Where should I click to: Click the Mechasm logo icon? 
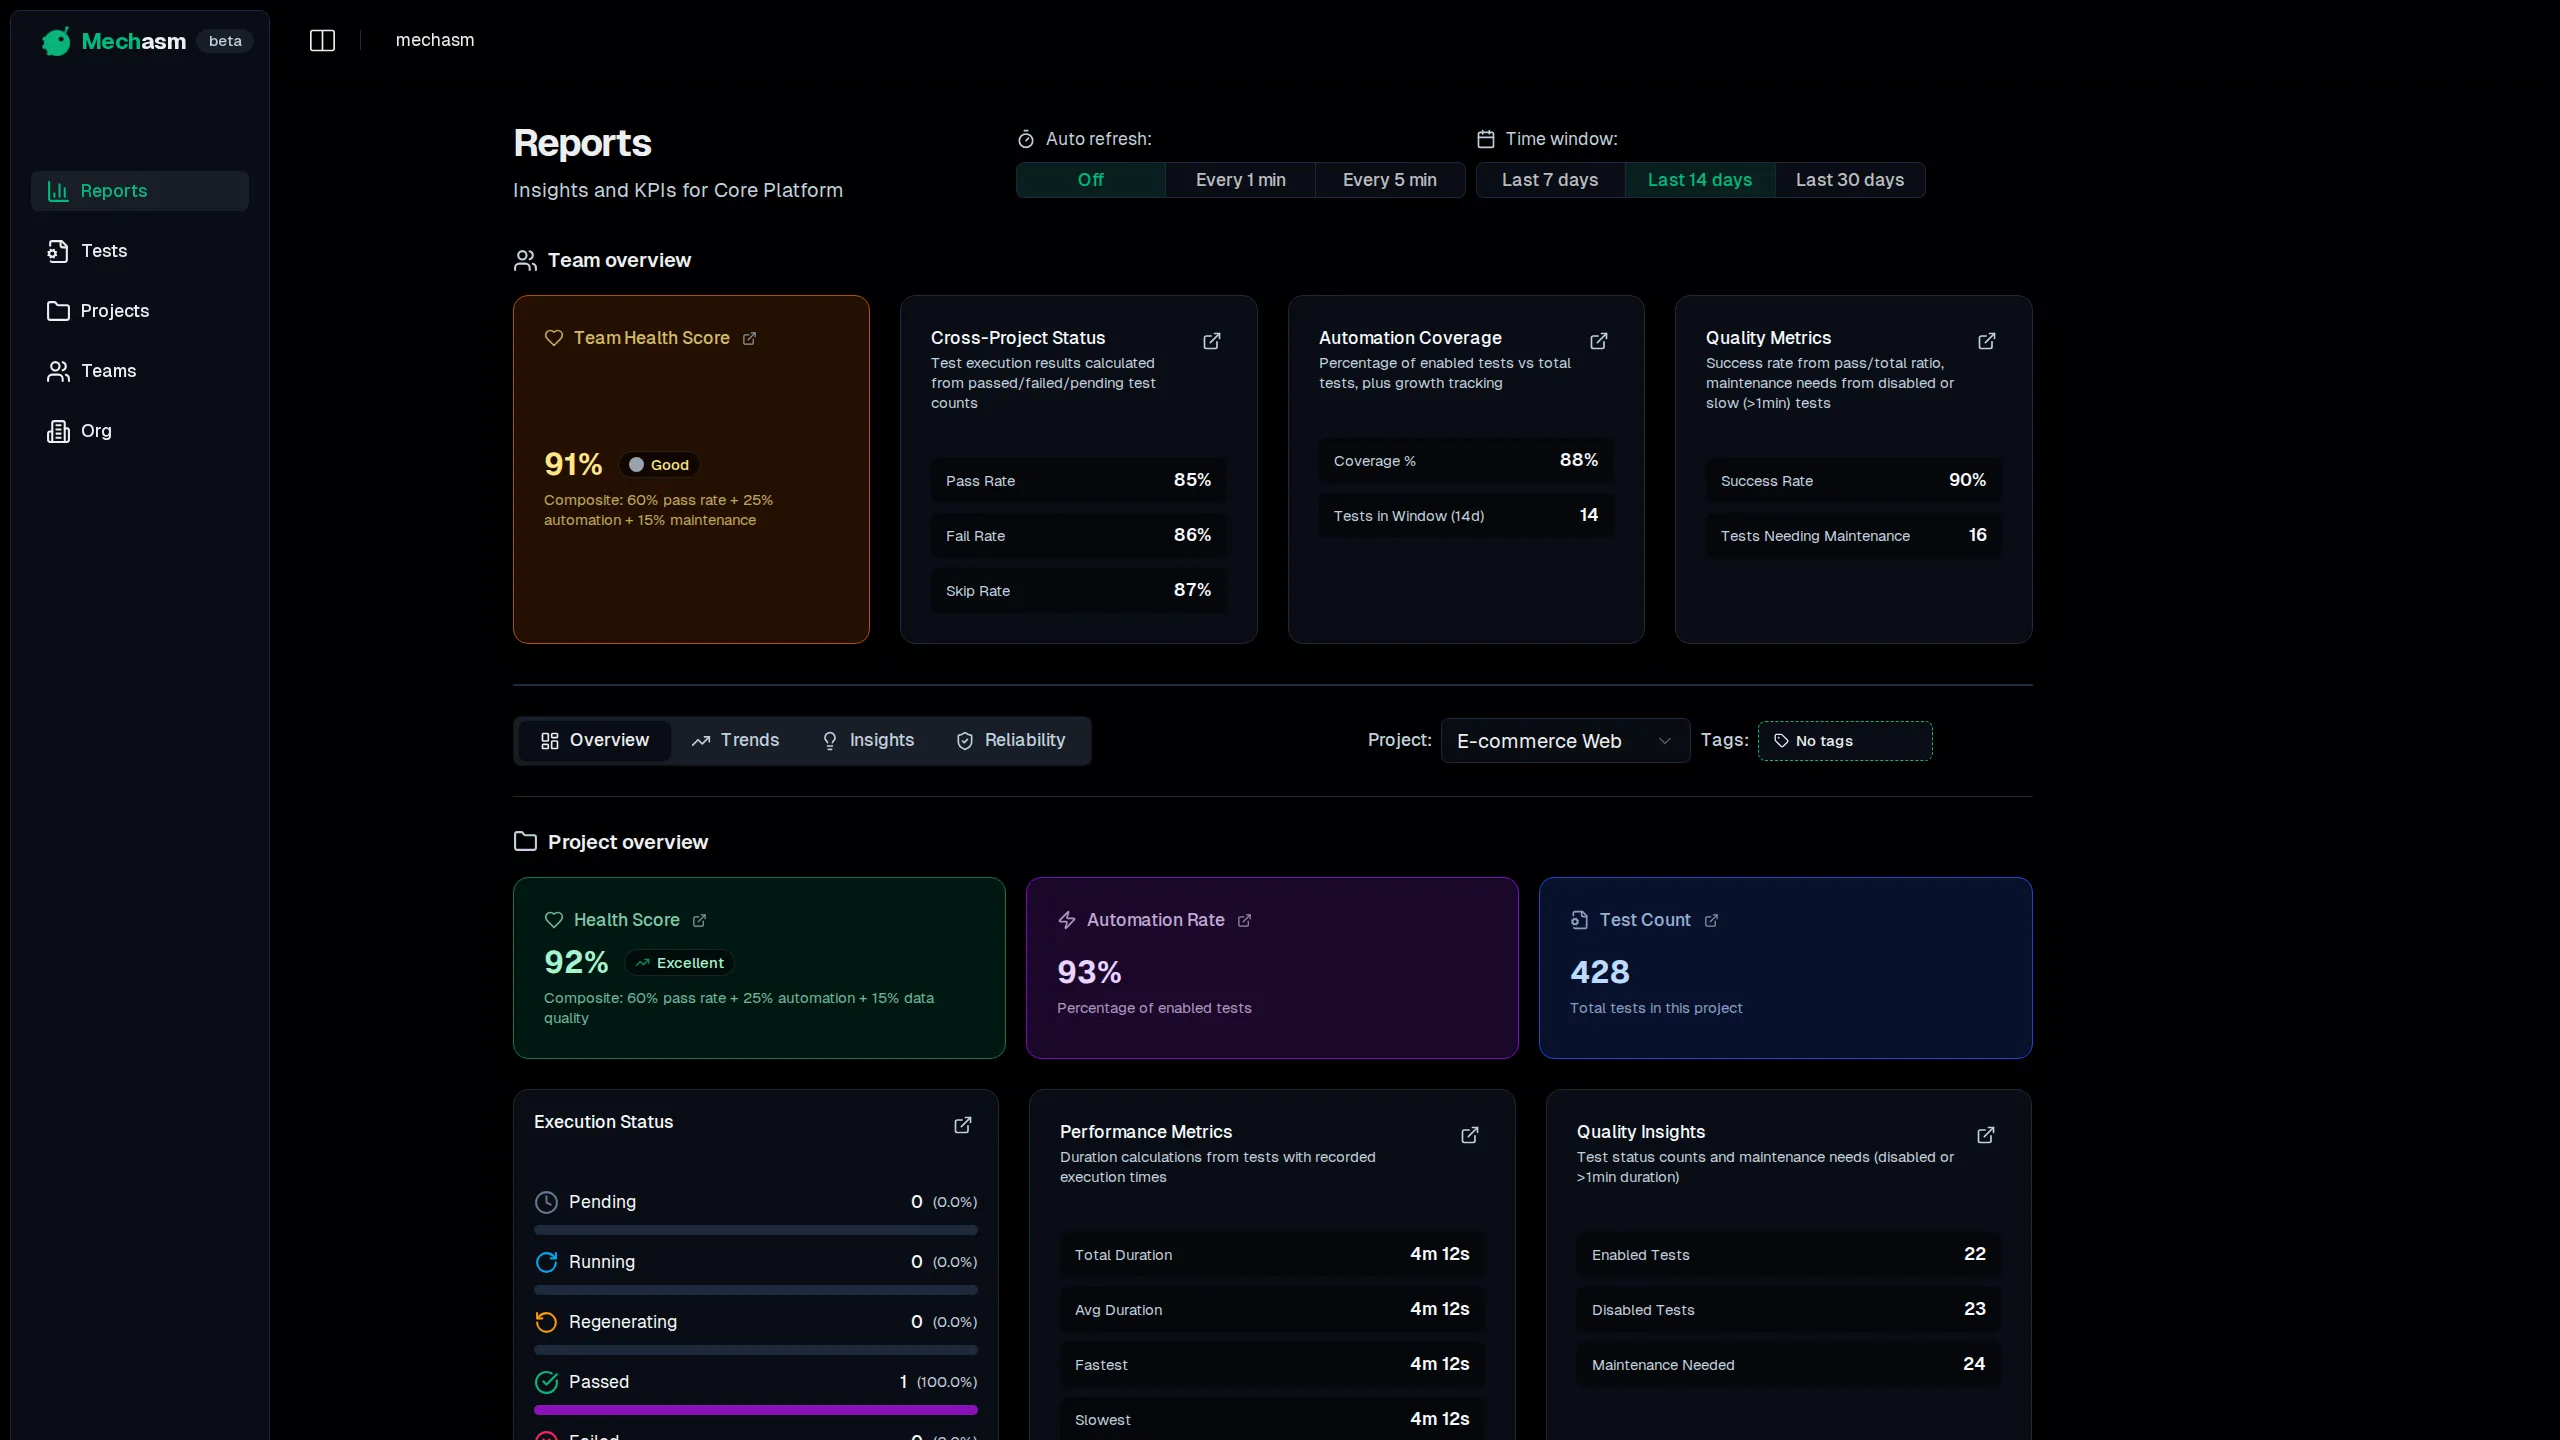pos(57,41)
